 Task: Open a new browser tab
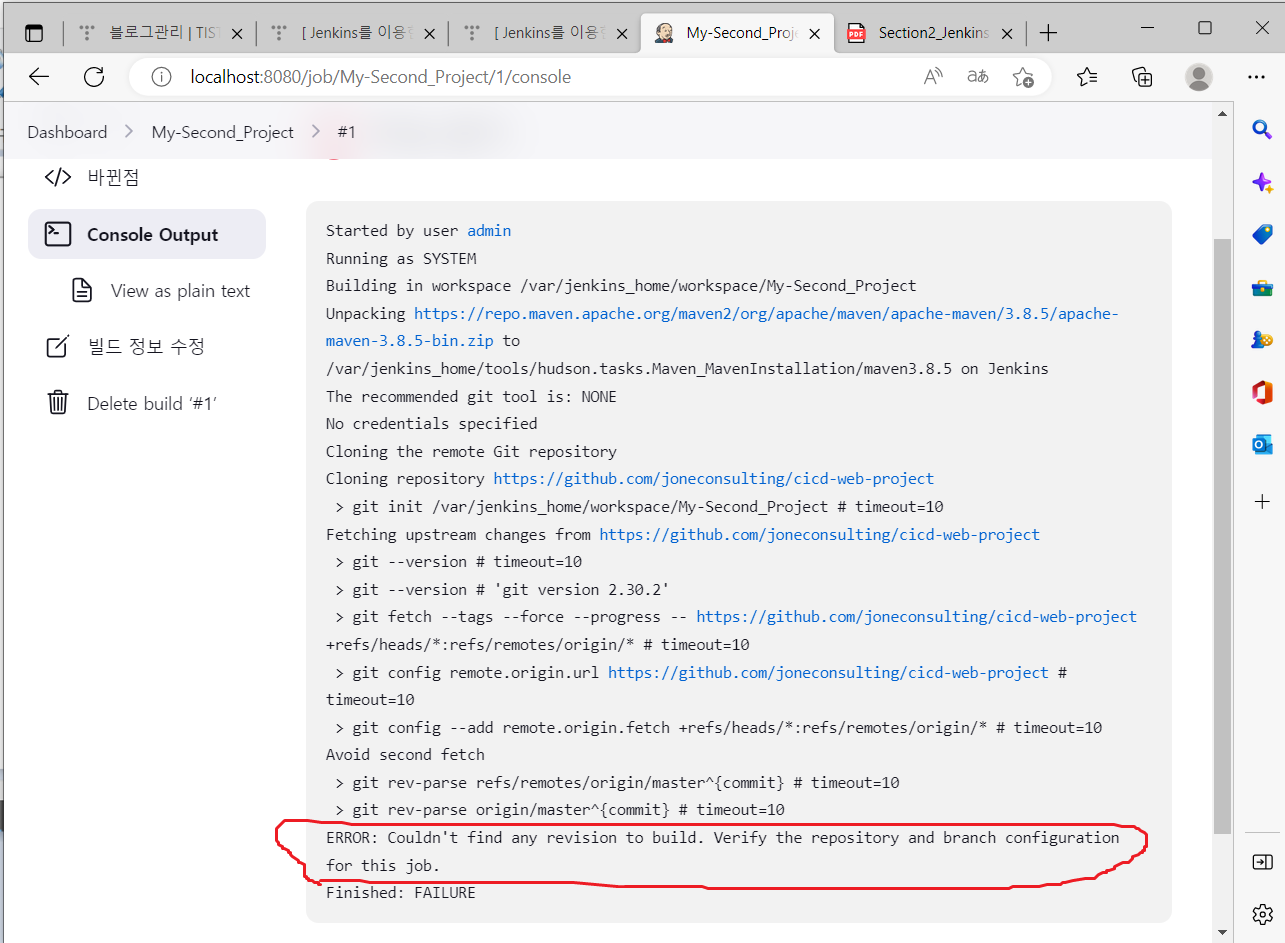[1048, 33]
